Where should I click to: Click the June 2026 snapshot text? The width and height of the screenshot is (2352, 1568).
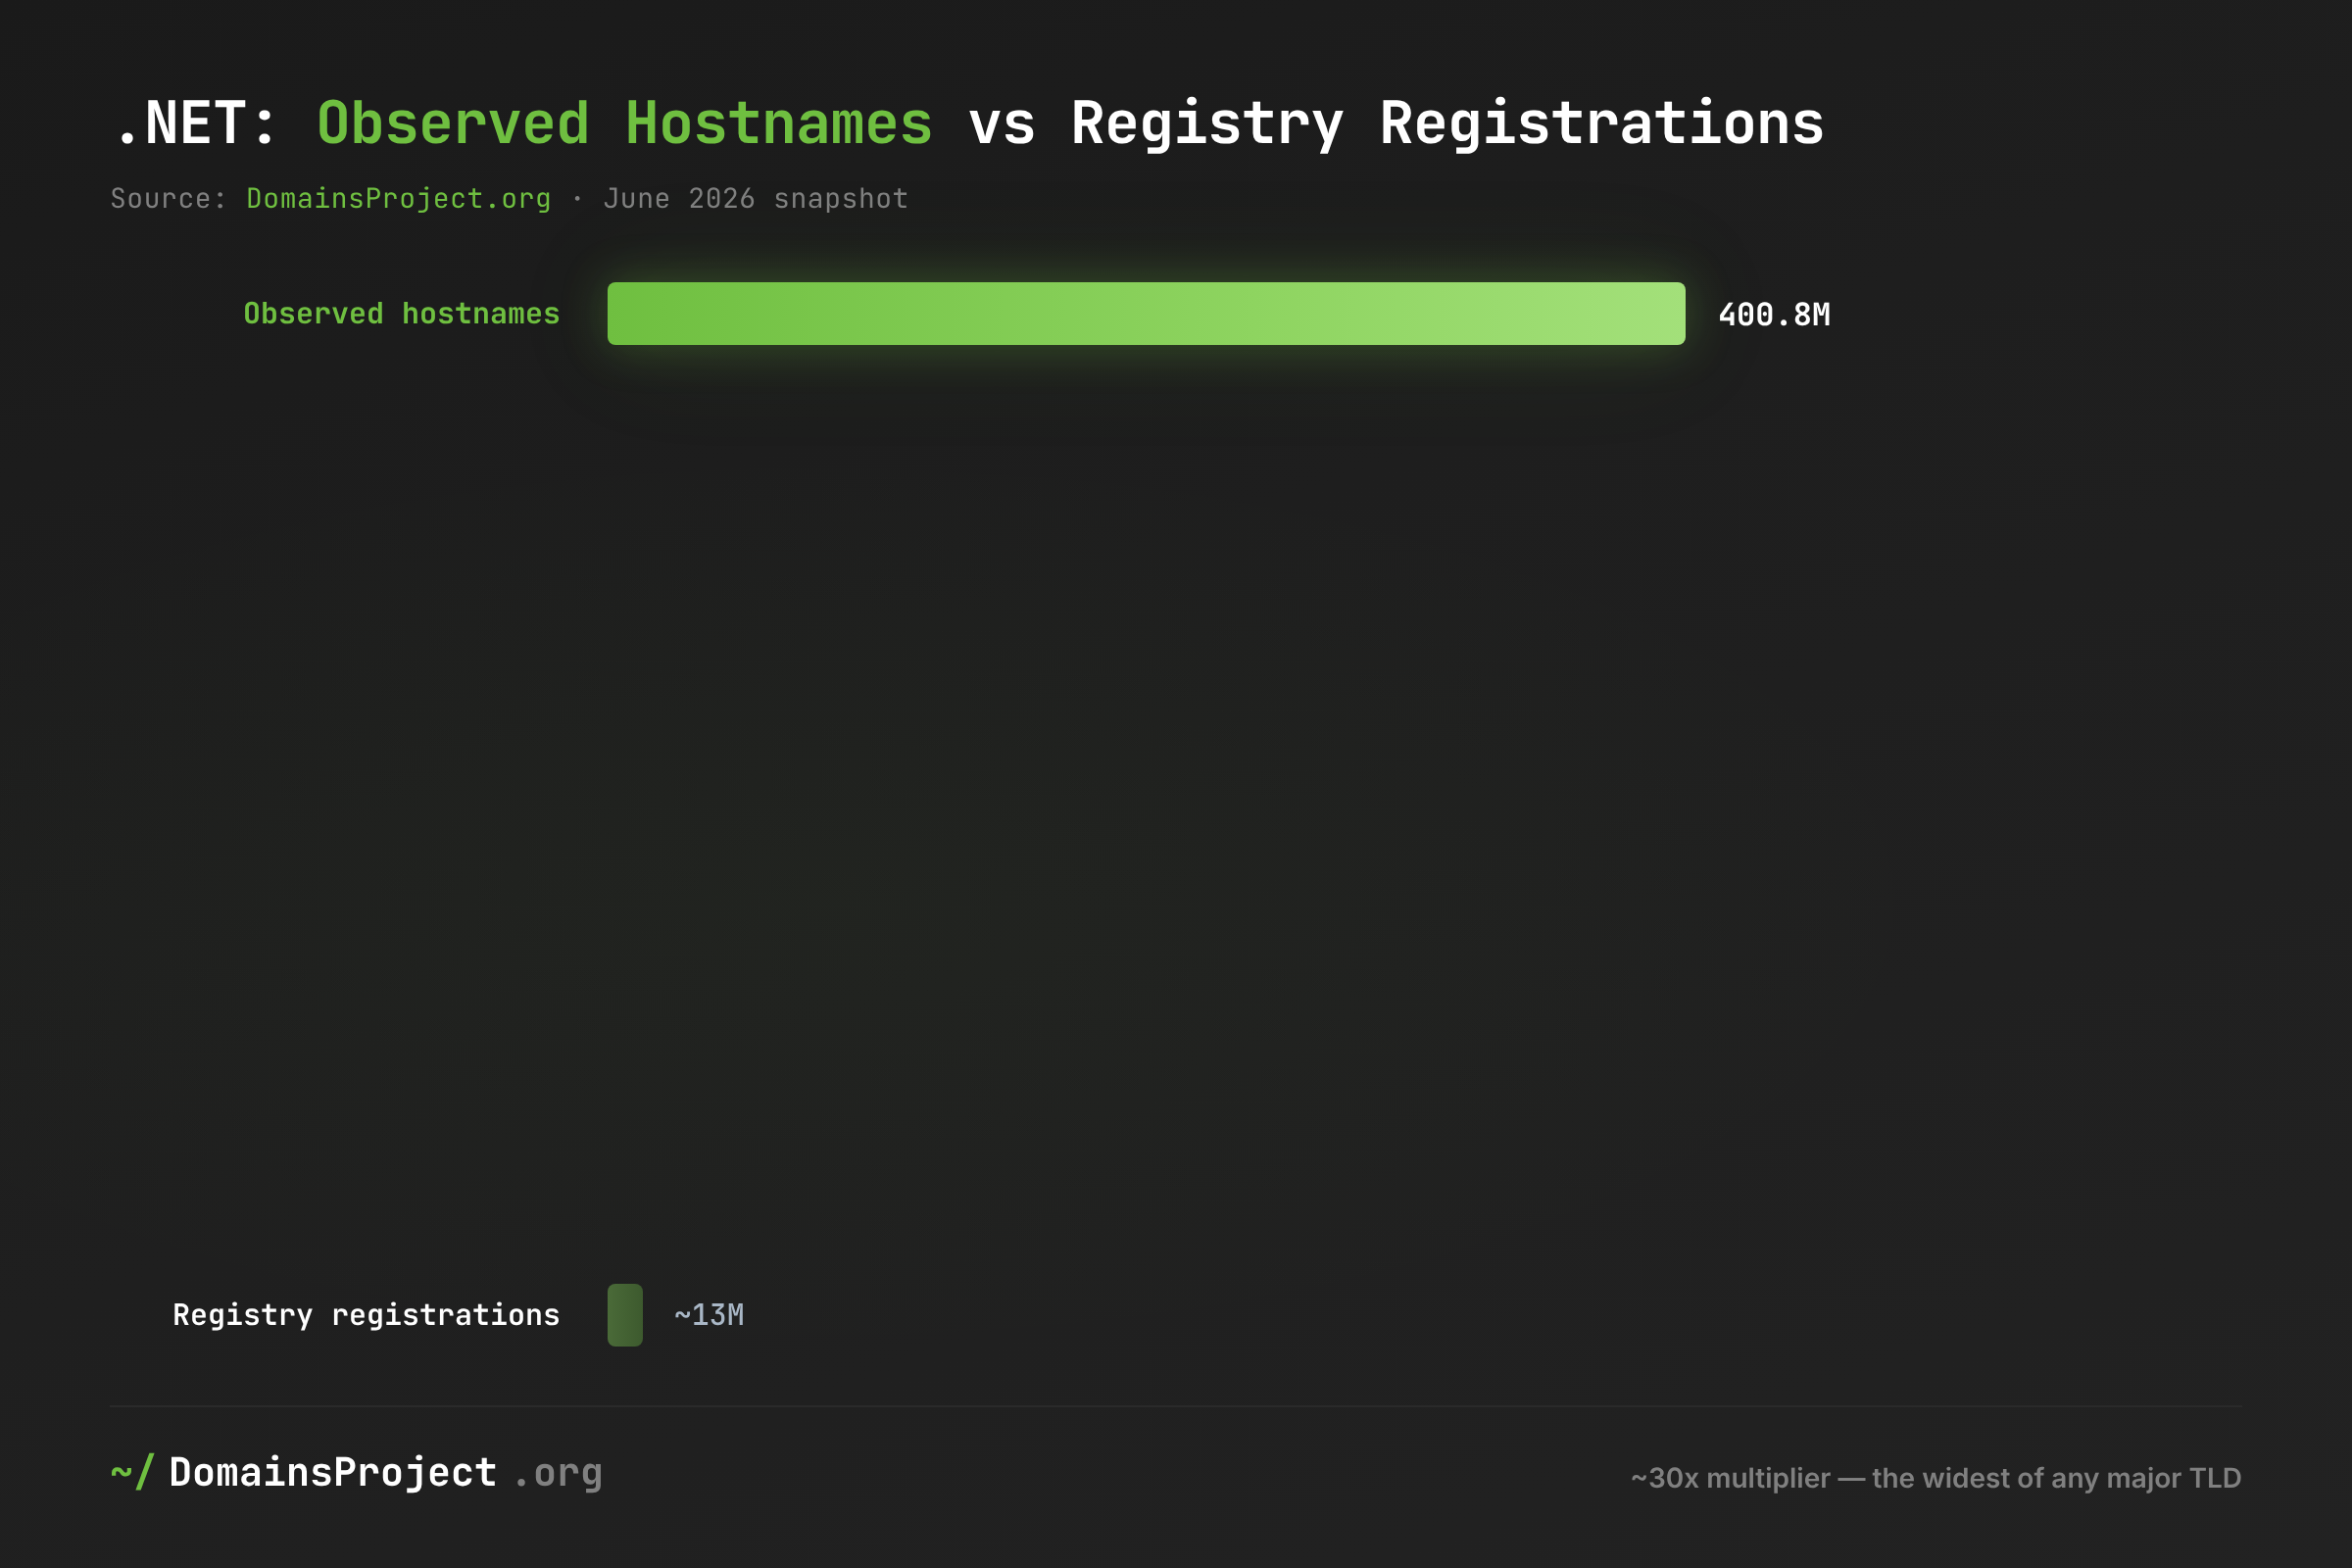click(x=756, y=199)
